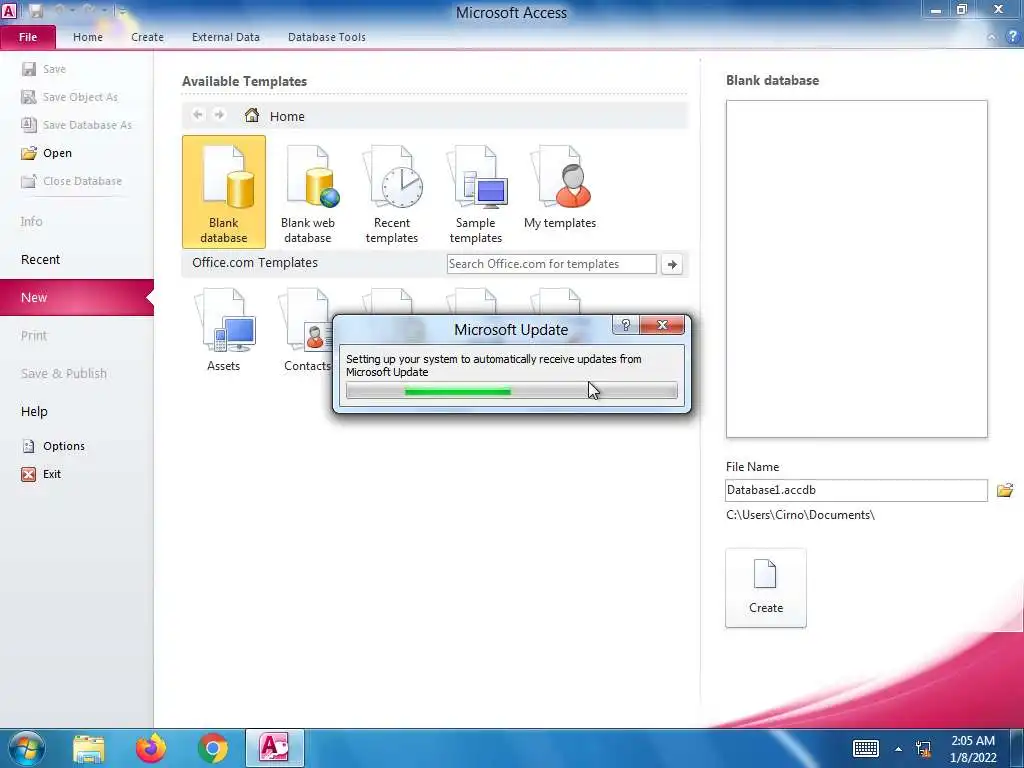Open the Recent section
This screenshot has height=768, width=1024.
pyautogui.click(x=40, y=259)
